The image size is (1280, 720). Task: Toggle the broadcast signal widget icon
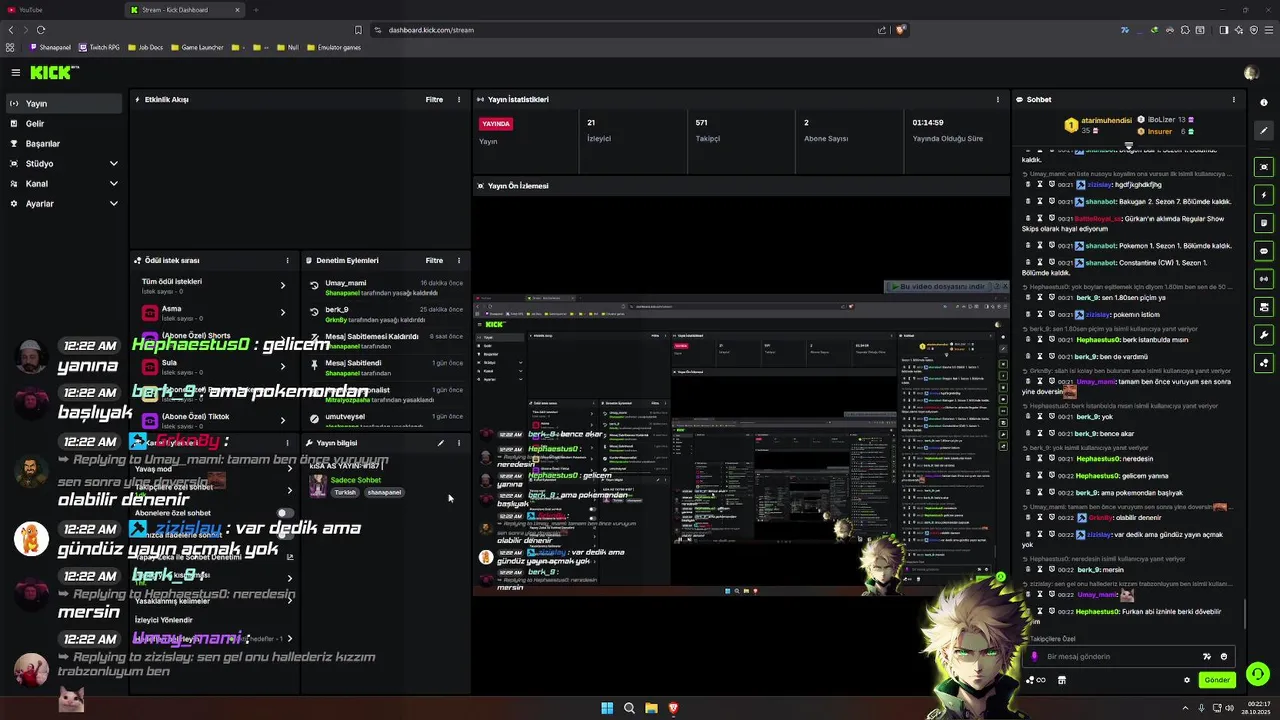[x=1264, y=279]
